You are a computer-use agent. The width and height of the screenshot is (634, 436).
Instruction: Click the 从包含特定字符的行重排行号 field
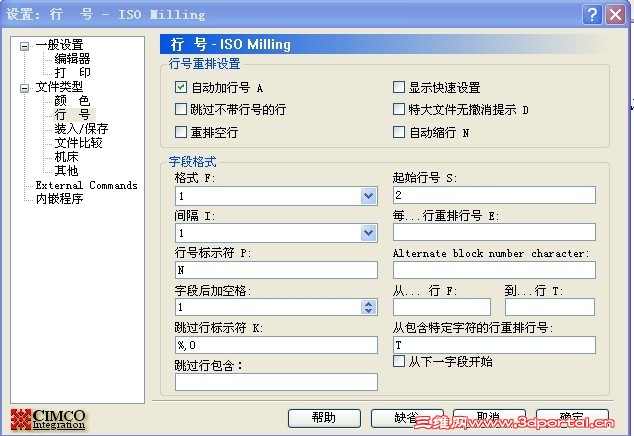pos(494,345)
